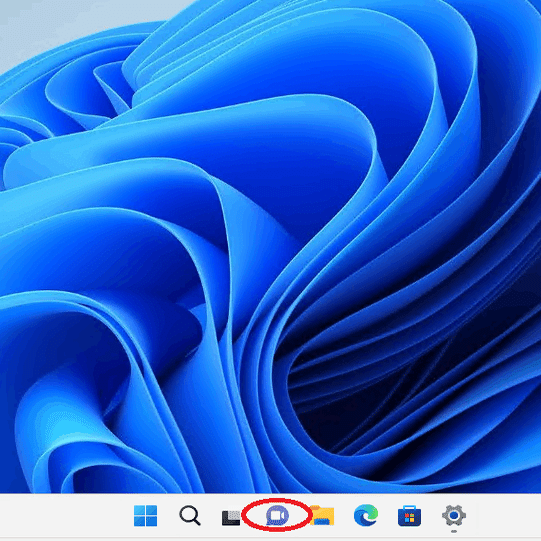This screenshot has height=541, width=541.
Task: Open Settings gear on taskbar
Action: 454,515
